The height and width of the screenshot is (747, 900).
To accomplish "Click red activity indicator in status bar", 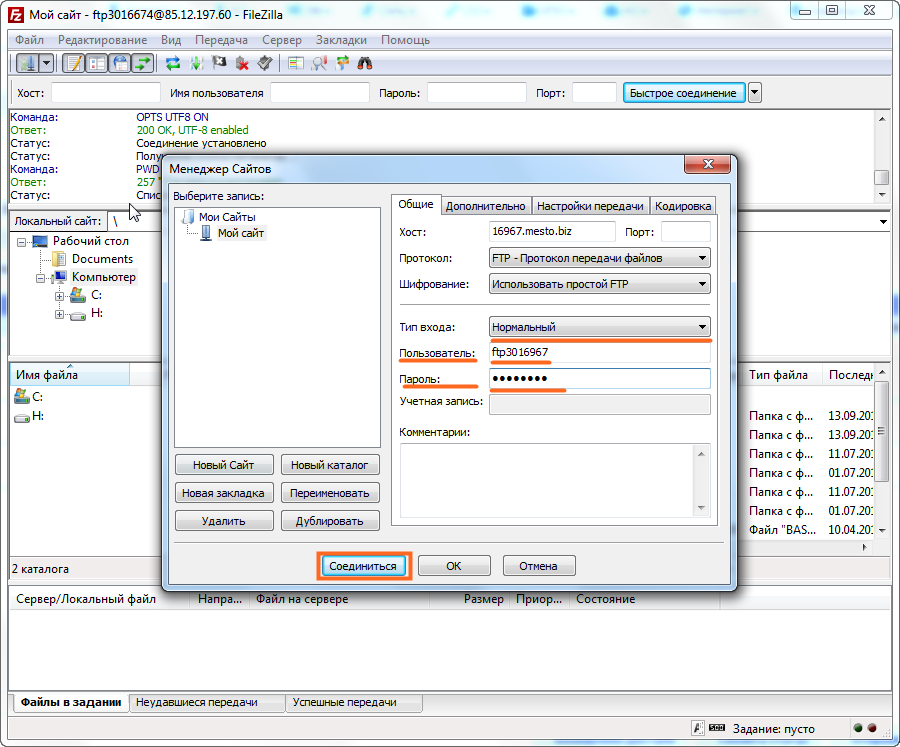I will [x=872, y=728].
